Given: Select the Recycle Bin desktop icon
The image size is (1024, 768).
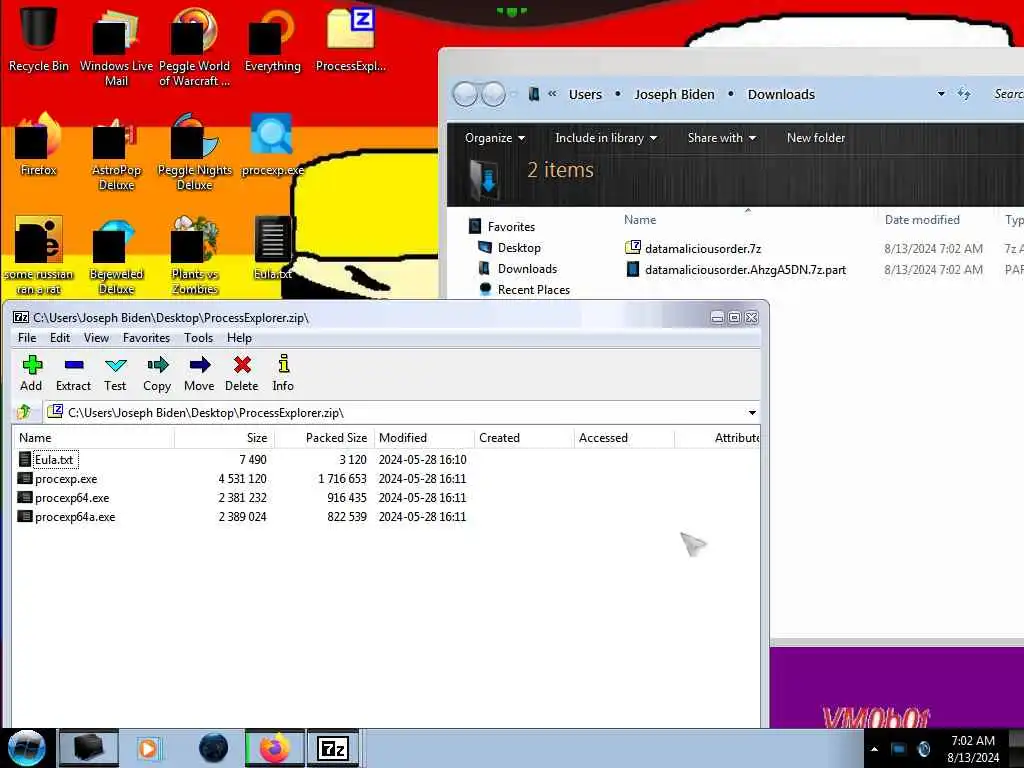Looking at the screenshot, I should [x=39, y=40].
